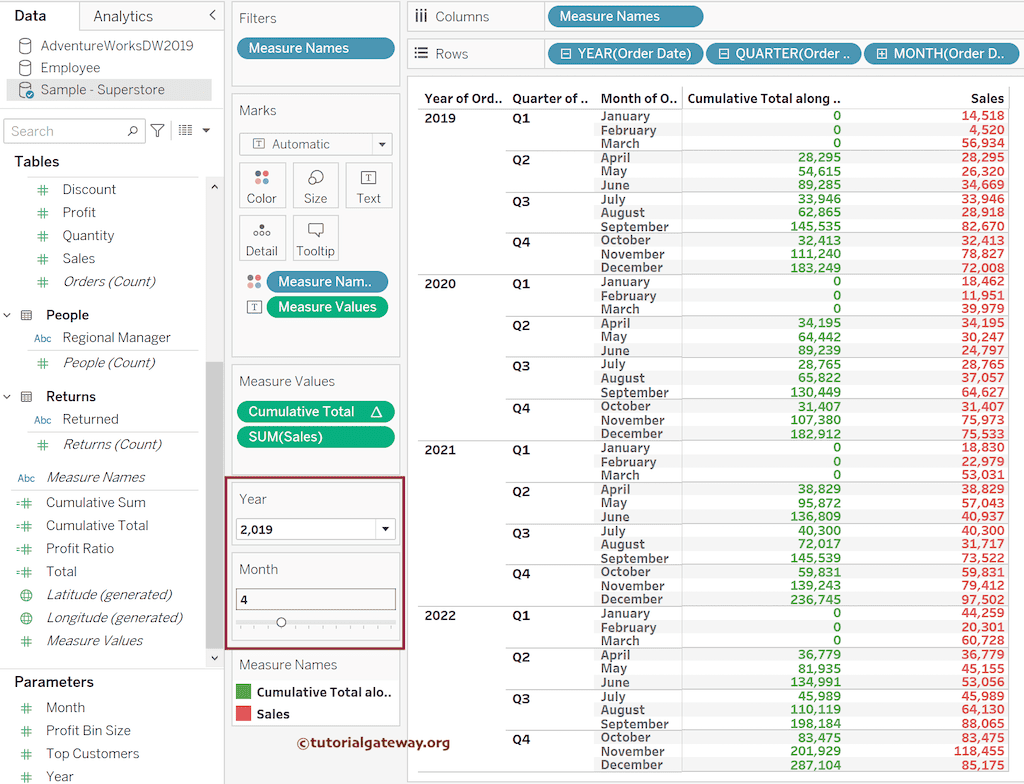Open the Year parameter dropdown showing 2,019
Viewport: 1024px width, 784px height.
point(387,529)
